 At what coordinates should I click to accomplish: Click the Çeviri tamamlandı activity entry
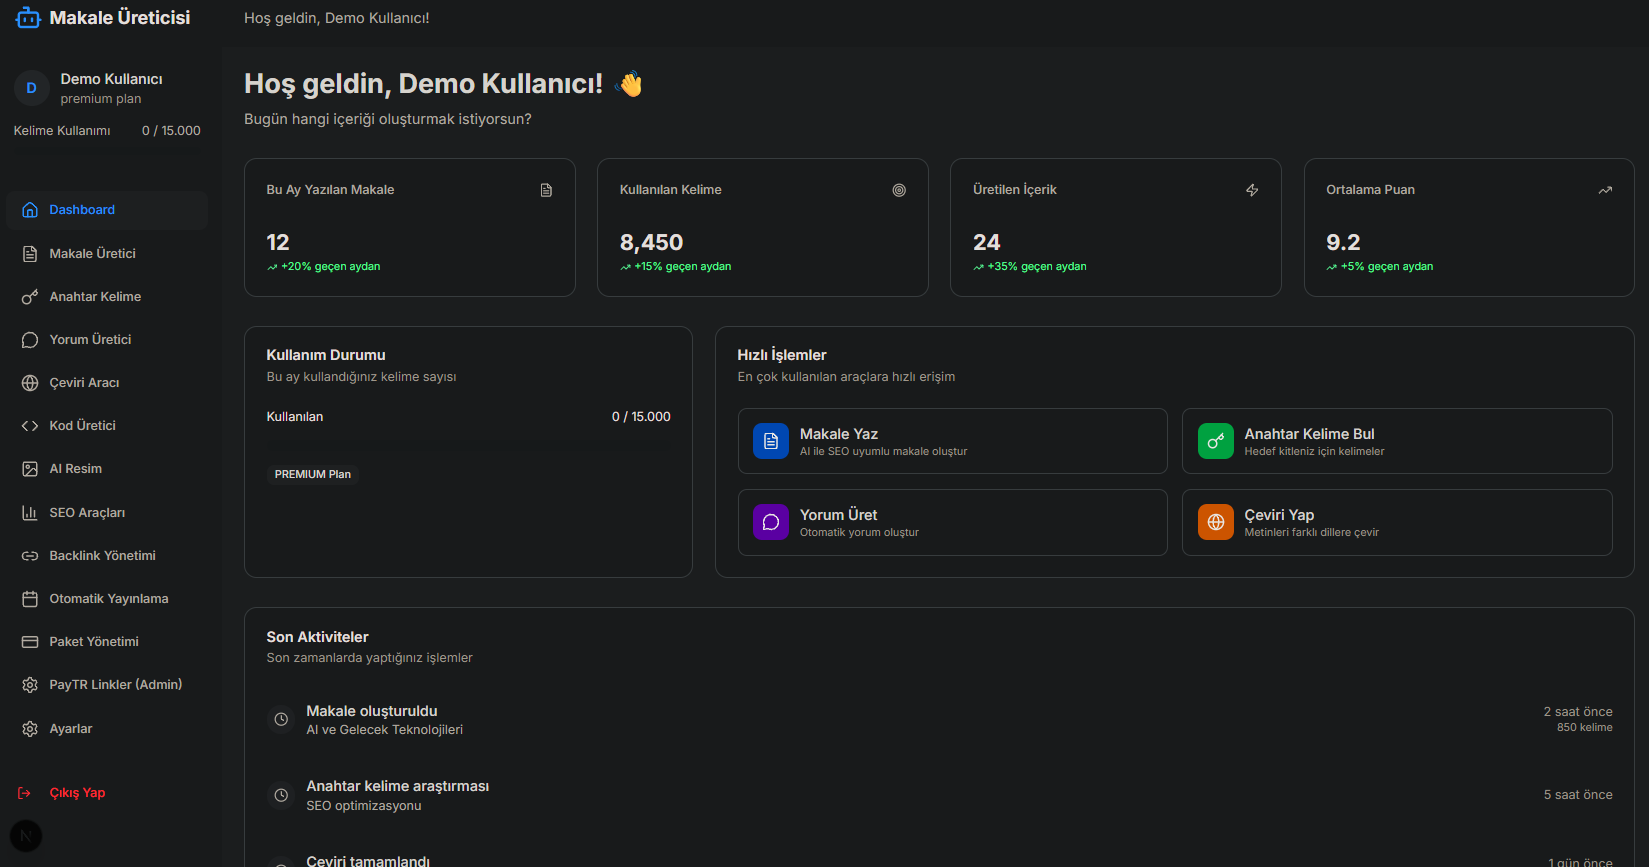(x=368, y=861)
